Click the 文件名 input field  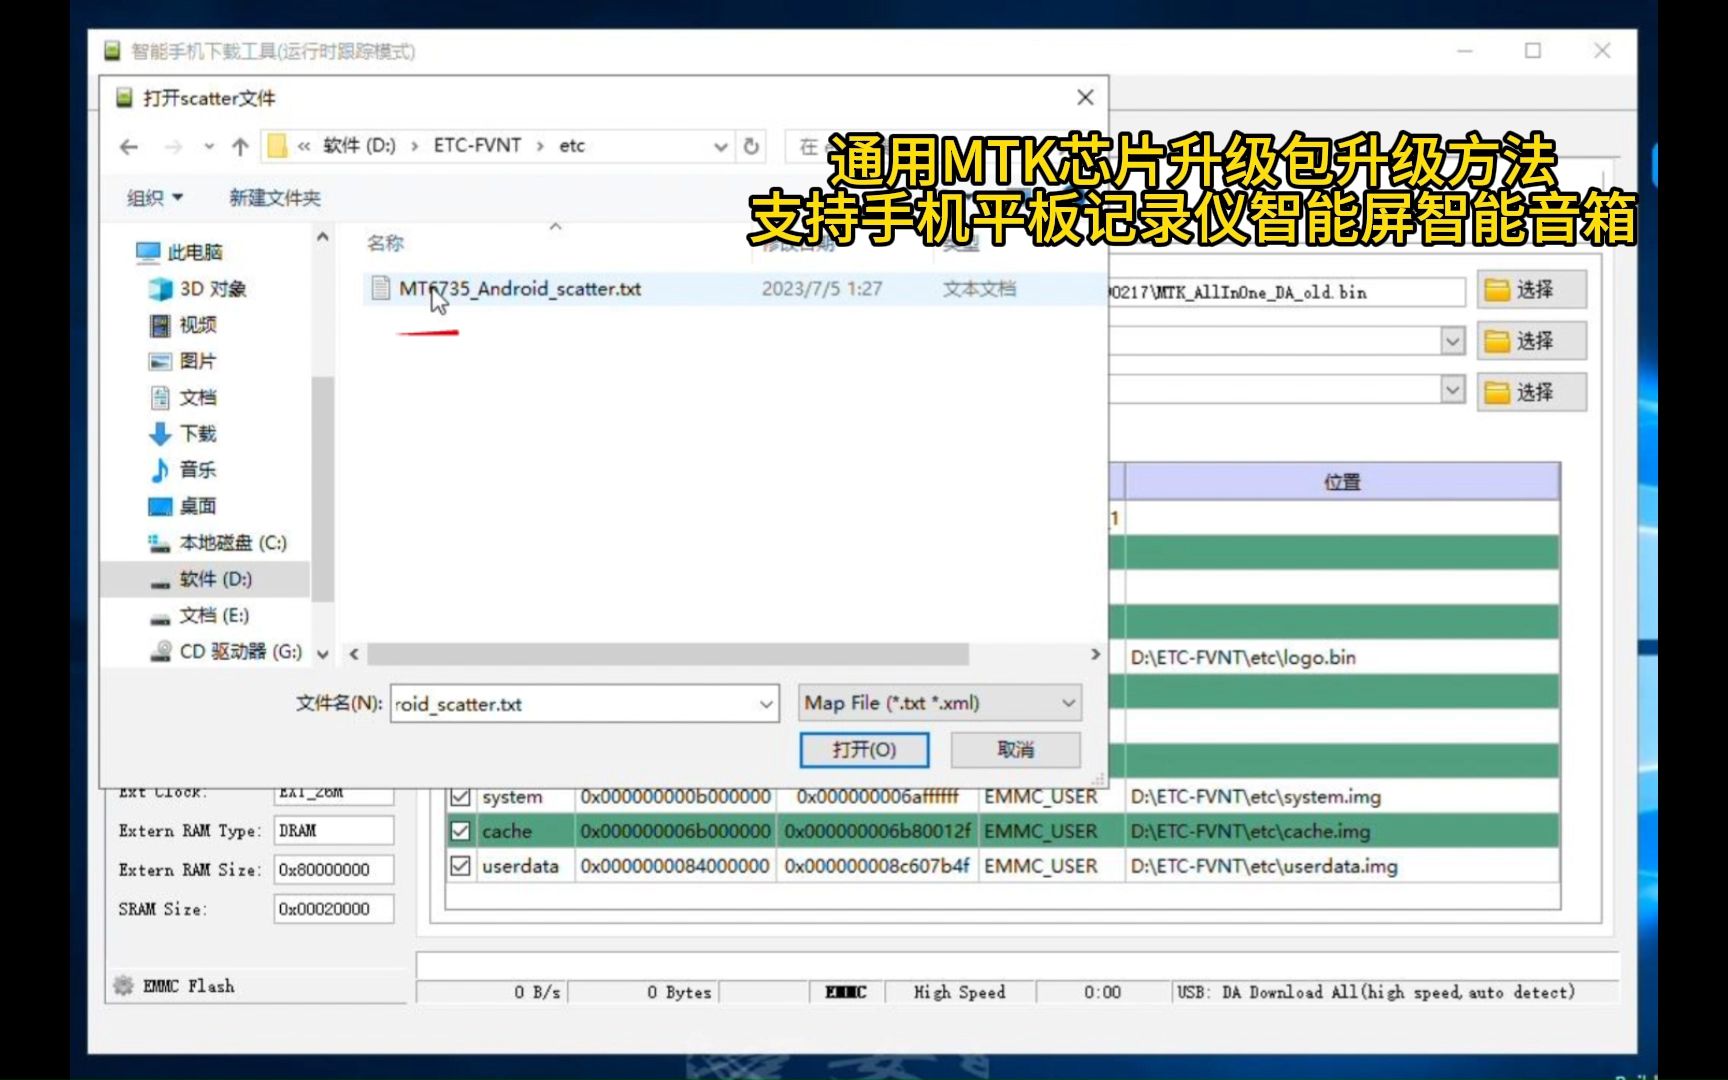coord(573,704)
